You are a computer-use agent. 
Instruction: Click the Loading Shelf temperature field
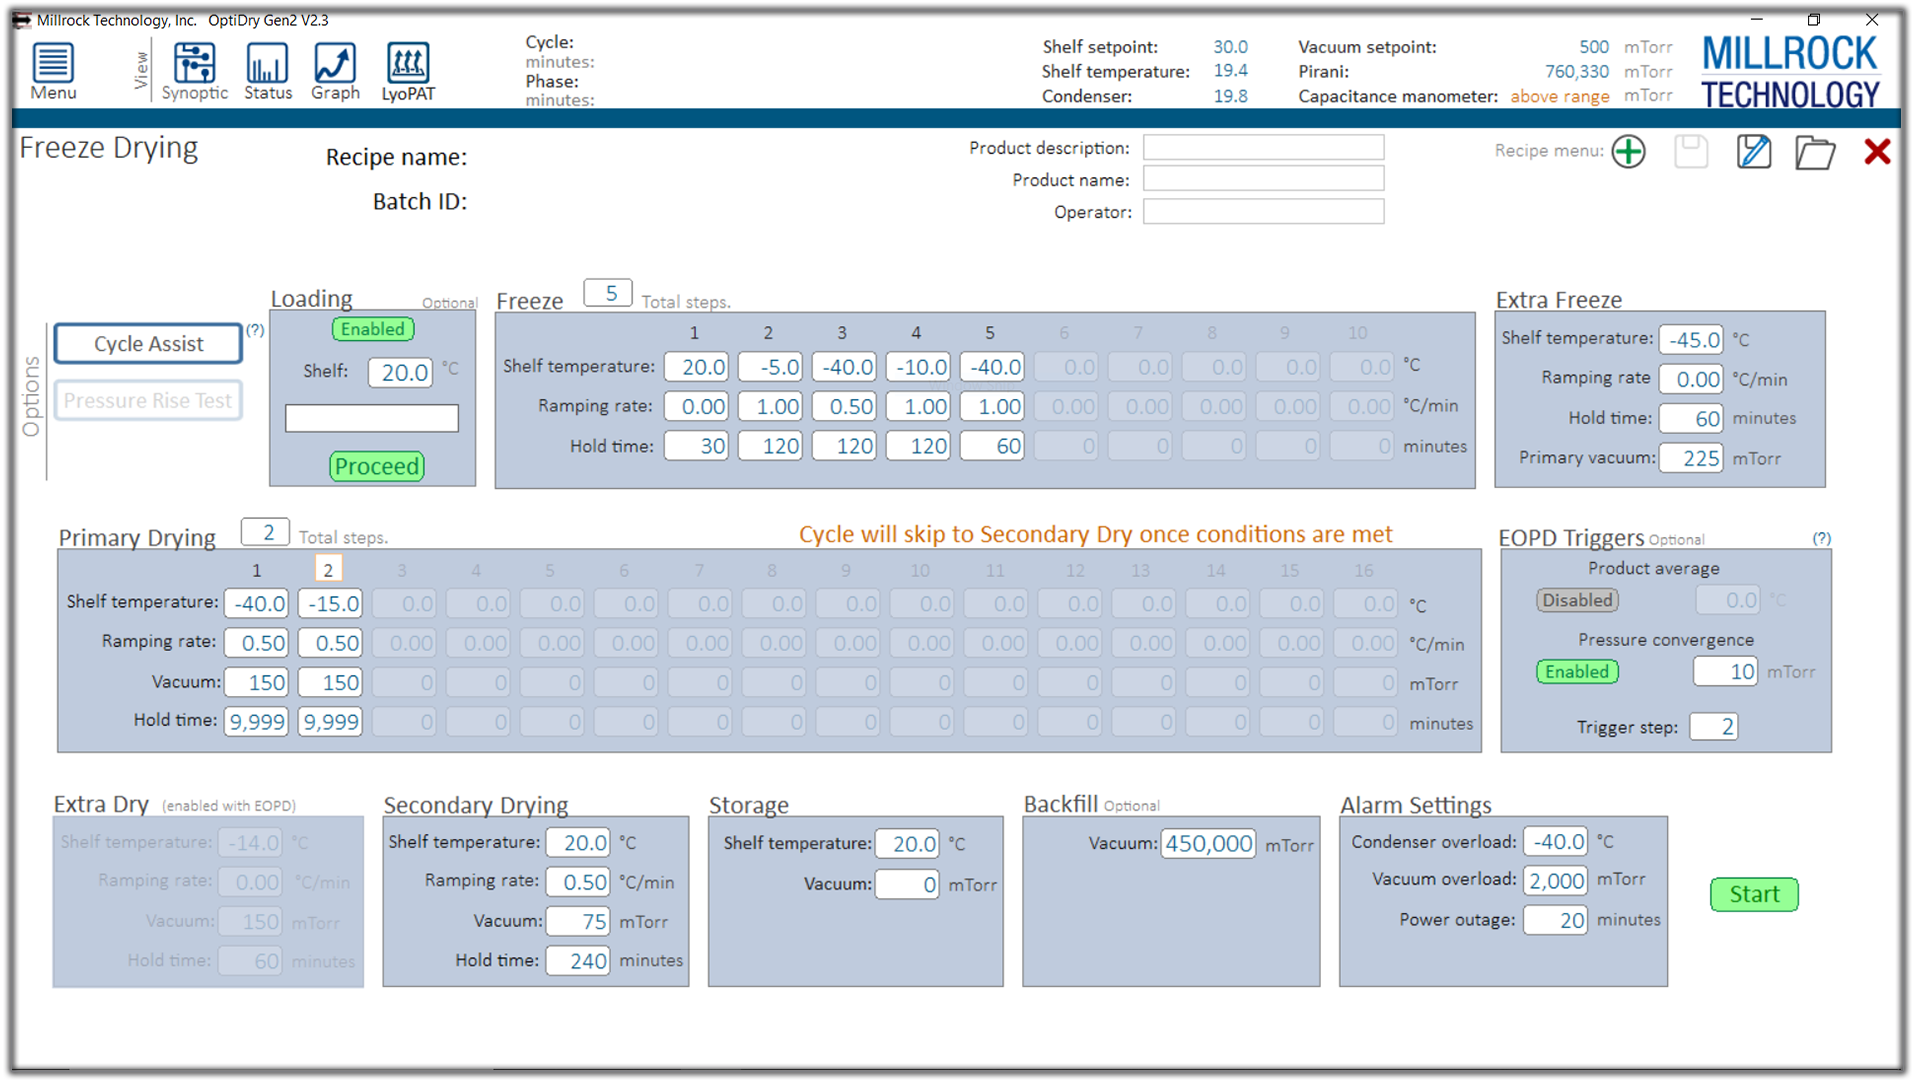tap(400, 372)
